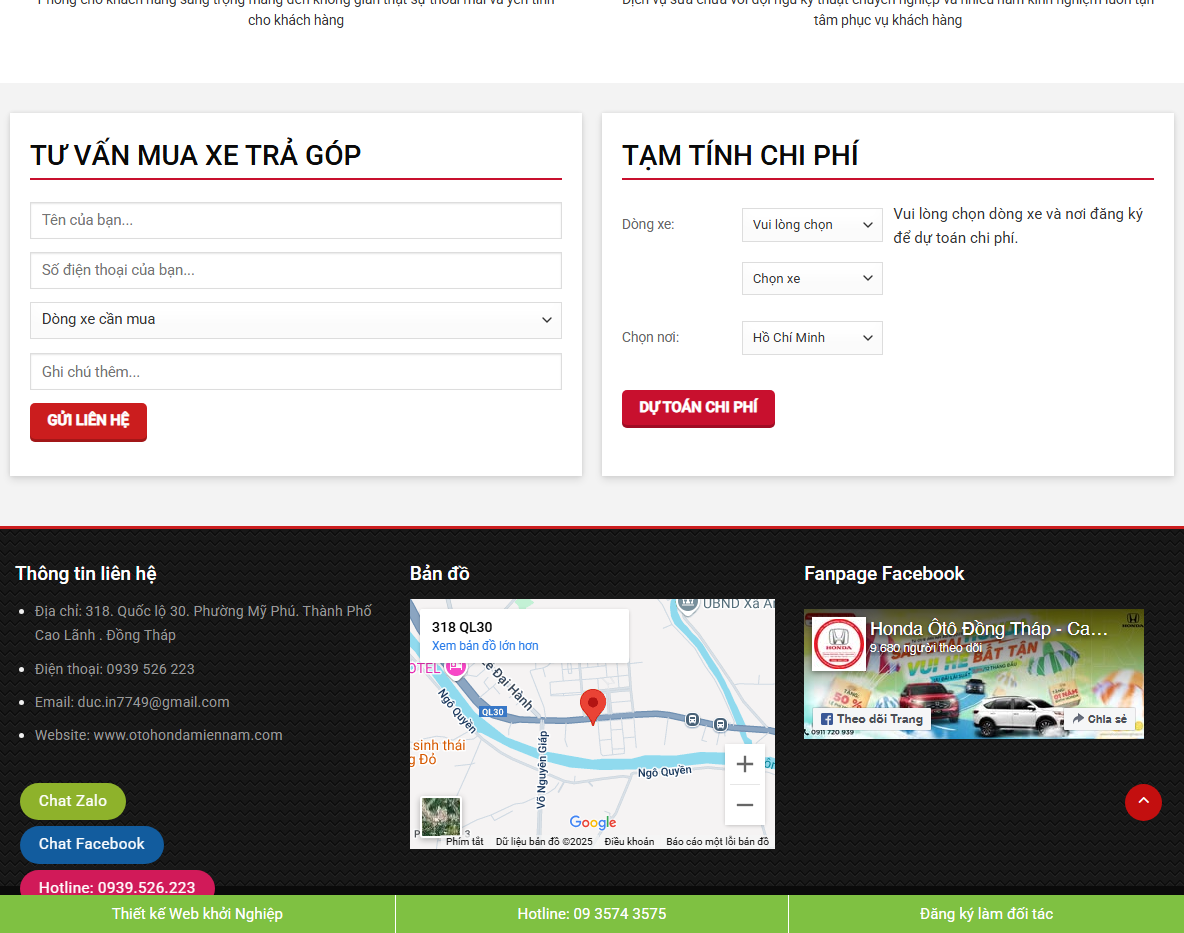Open the Chọn xe dropdown
The width and height of the screenshot is (1184, 933).
tap(811, 278)
